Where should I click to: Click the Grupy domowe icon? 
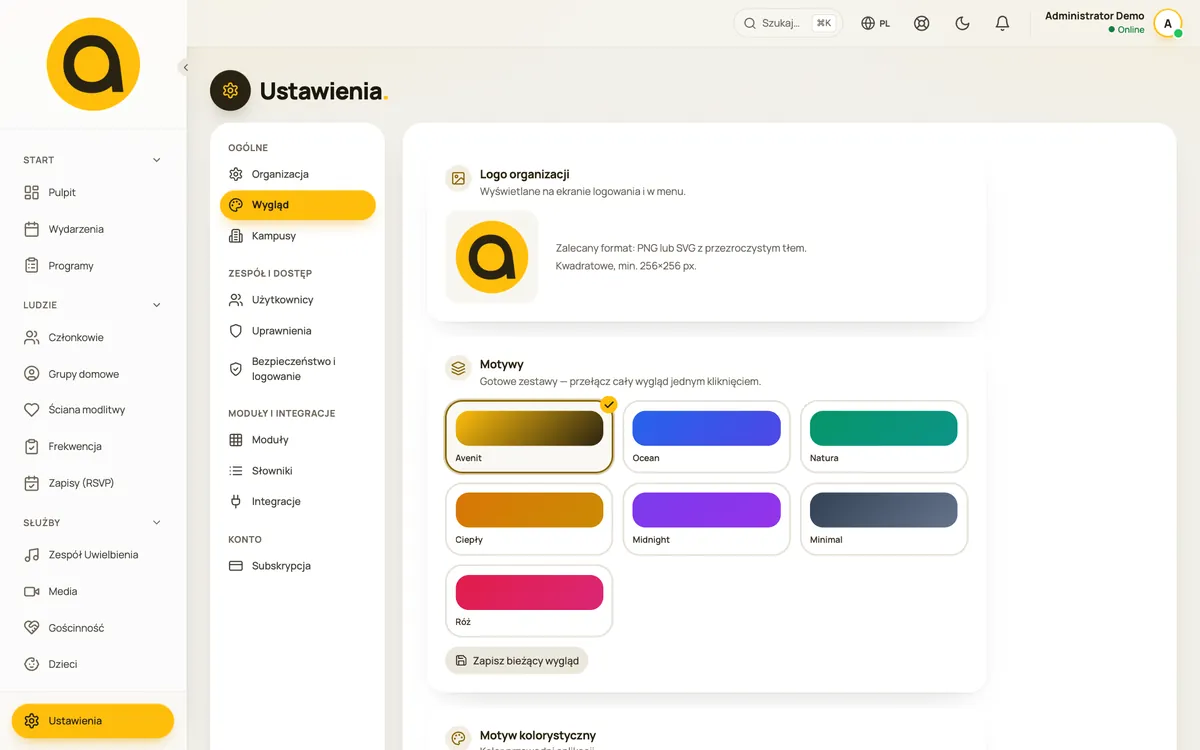(31, 374)
